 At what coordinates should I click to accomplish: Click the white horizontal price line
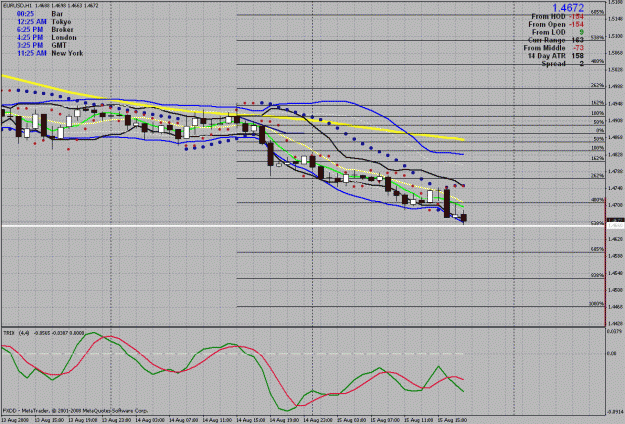[304, 226]
